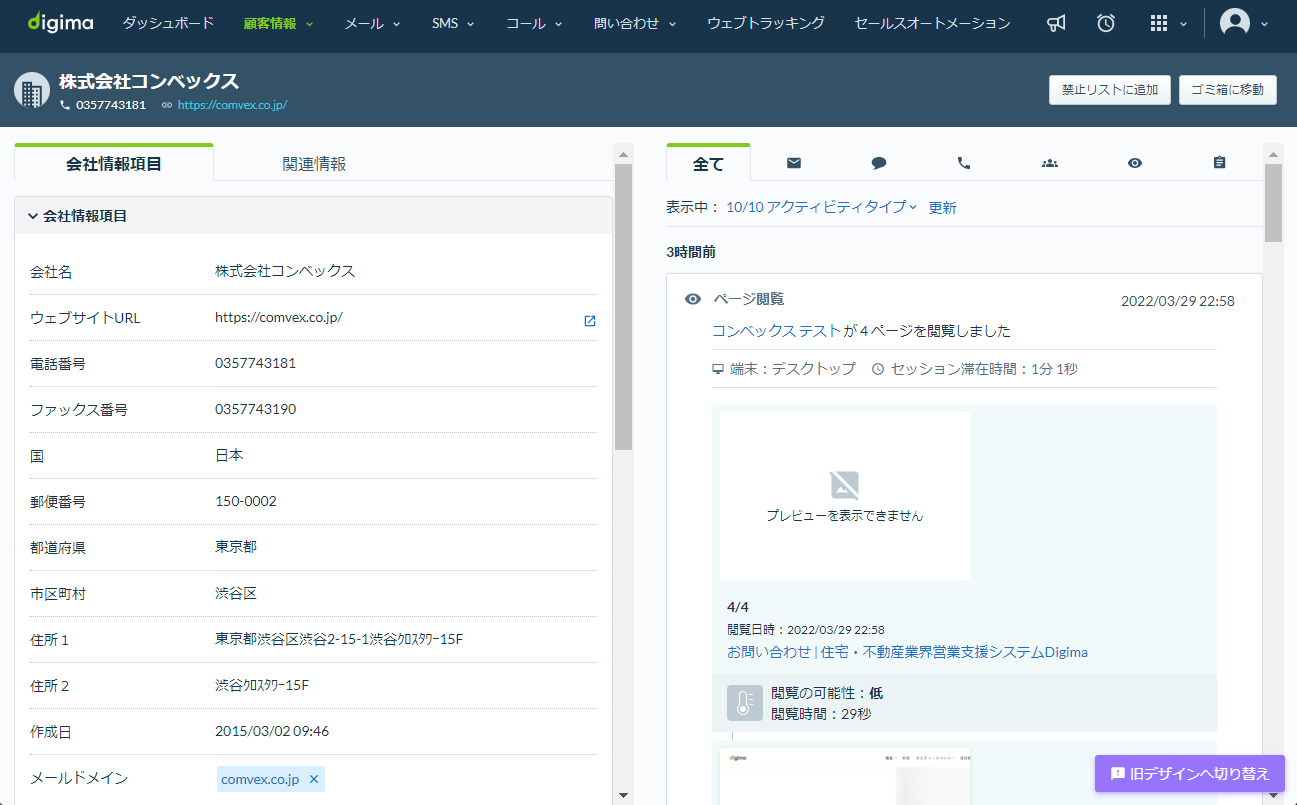Filter activities by mail envelope tab
Image resolution: width=1297 pixels, height=805 pixels.
coord(794,162)
